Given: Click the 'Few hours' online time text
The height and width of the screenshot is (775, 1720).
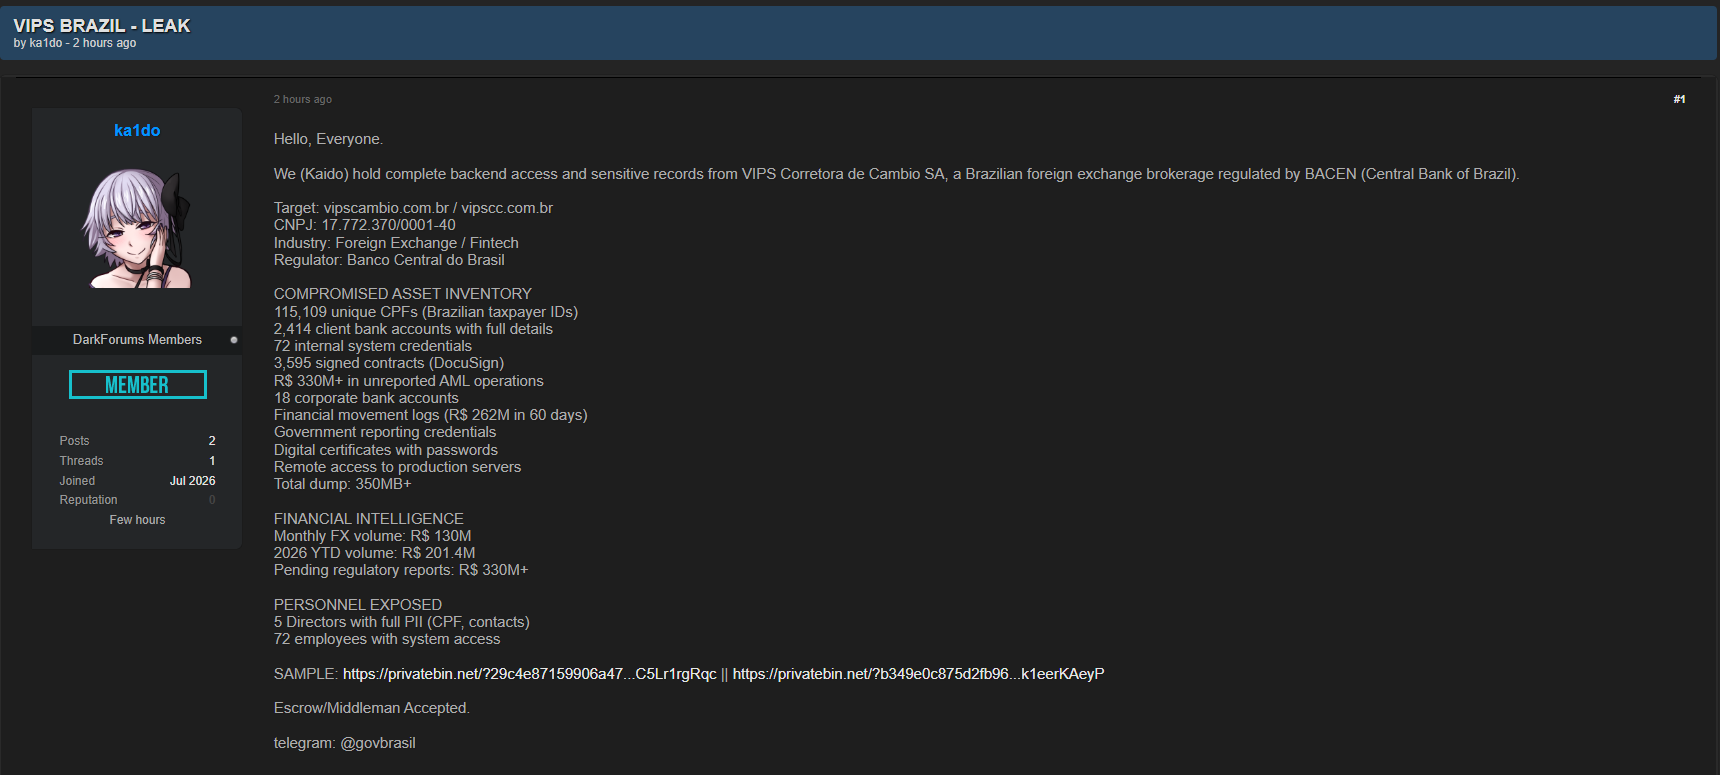Looking at the screenshot, I should pyautogui.click(x=137, y=520).
